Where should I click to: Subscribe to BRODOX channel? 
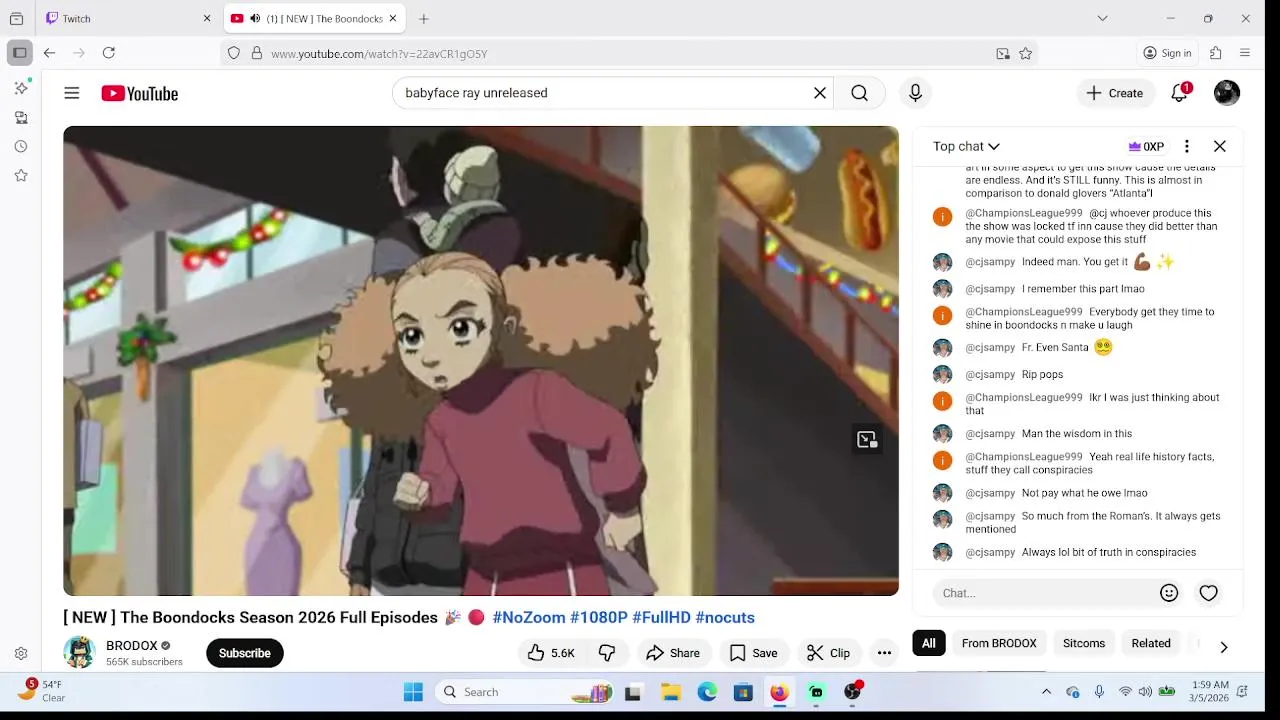pyautogui.click(x=245, y=653)
